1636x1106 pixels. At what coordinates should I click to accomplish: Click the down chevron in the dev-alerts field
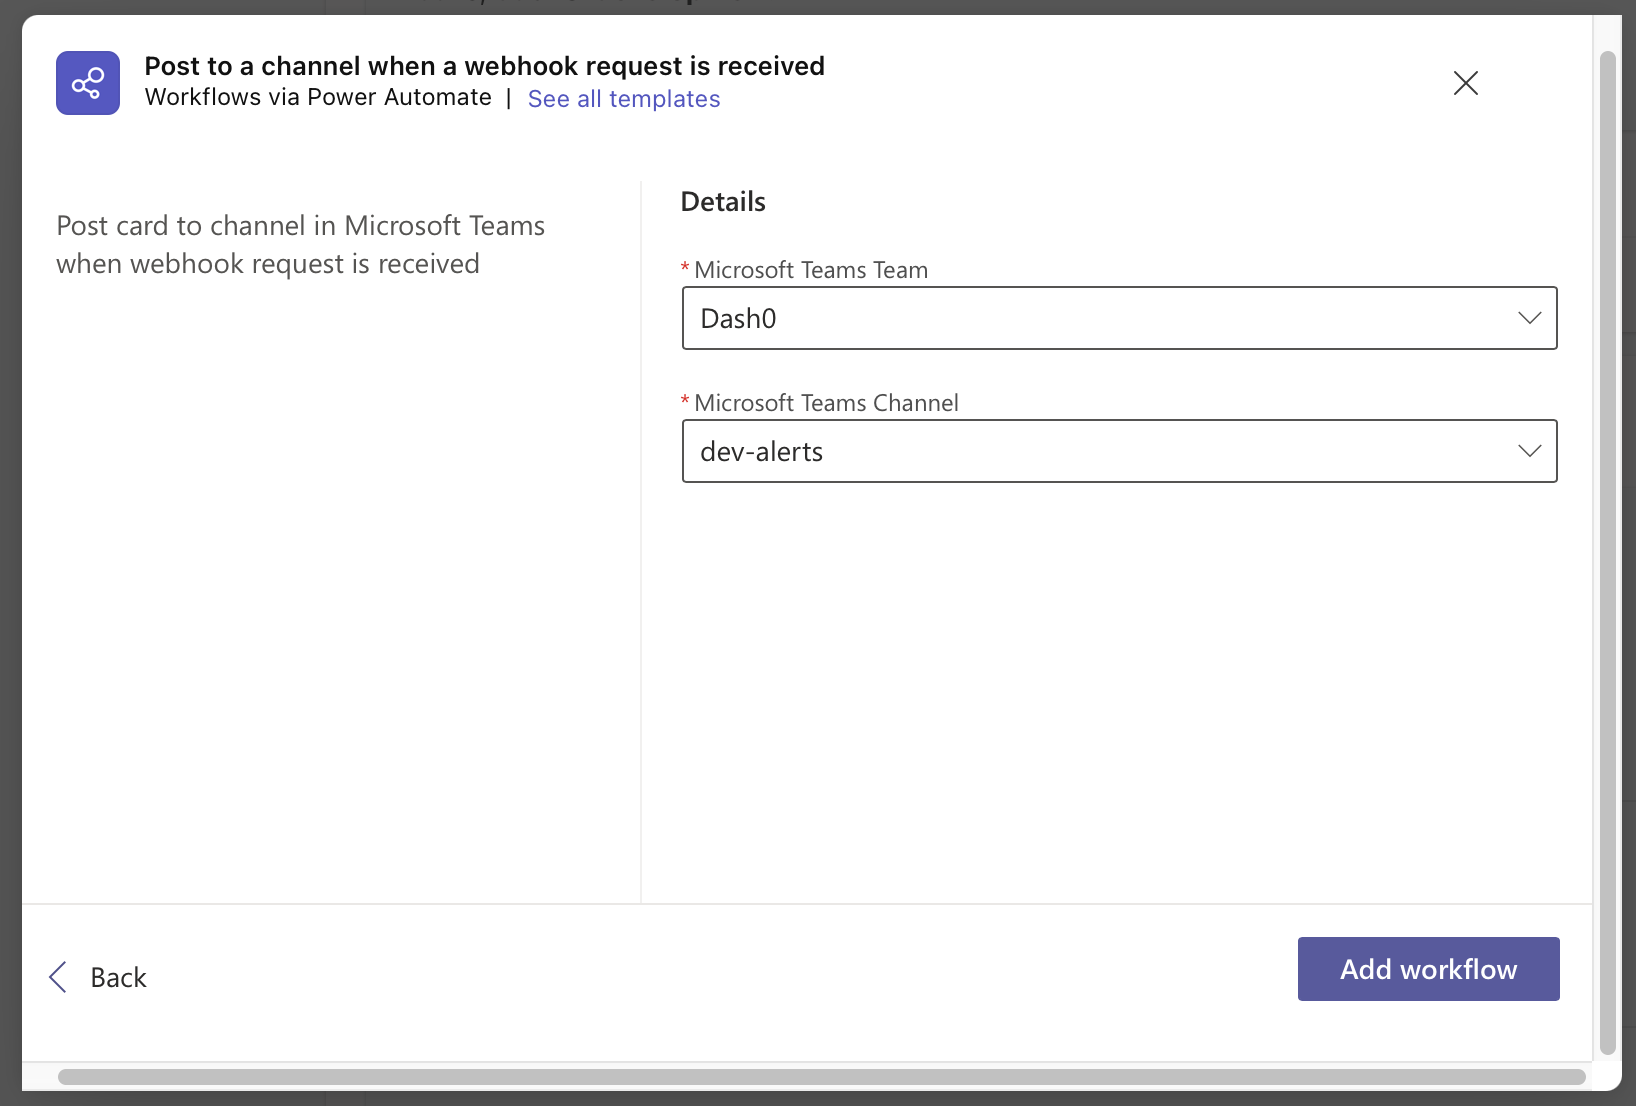point(1529,451)
